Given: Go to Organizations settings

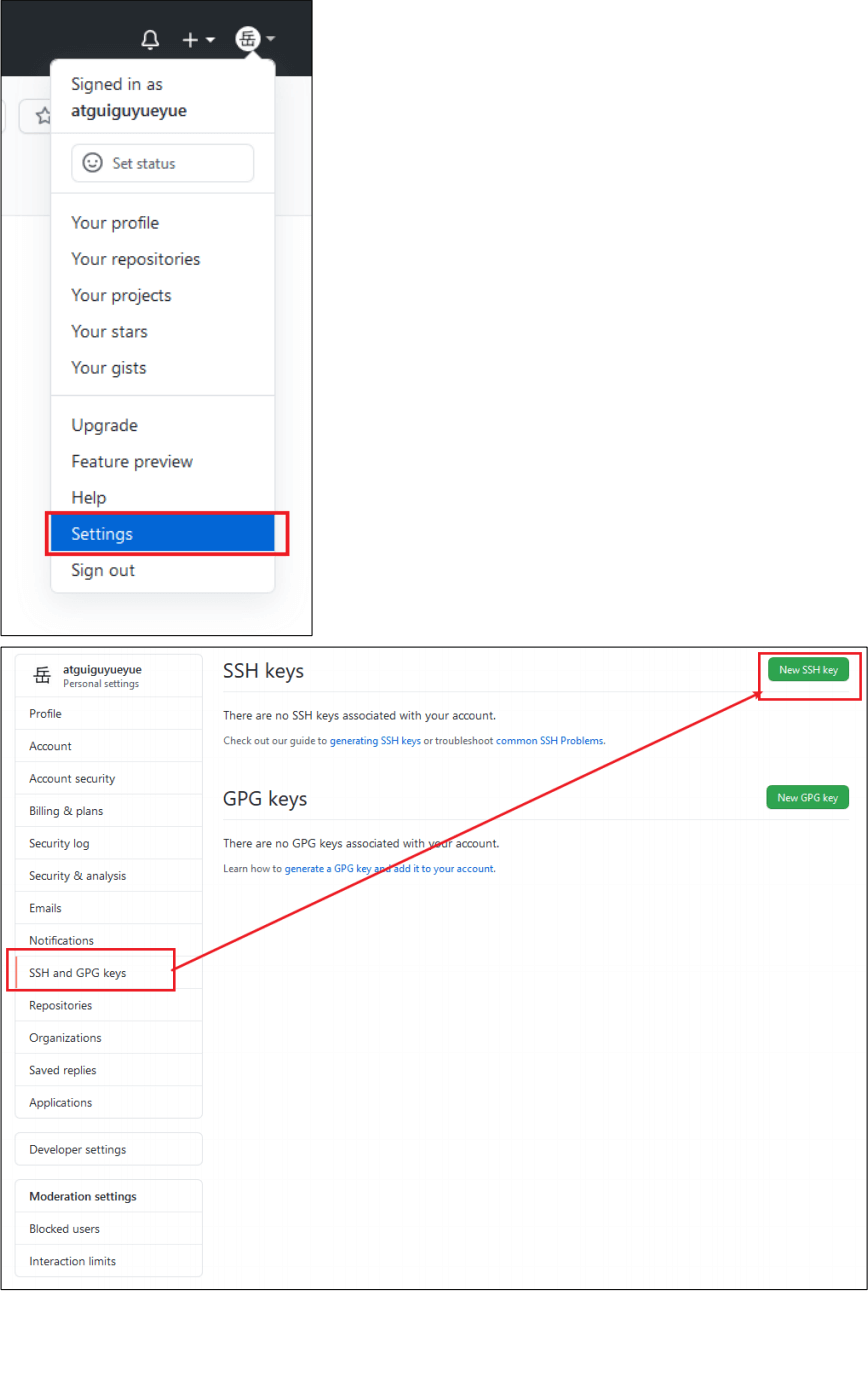Looking at the screenshot, I should point(109,1037).
